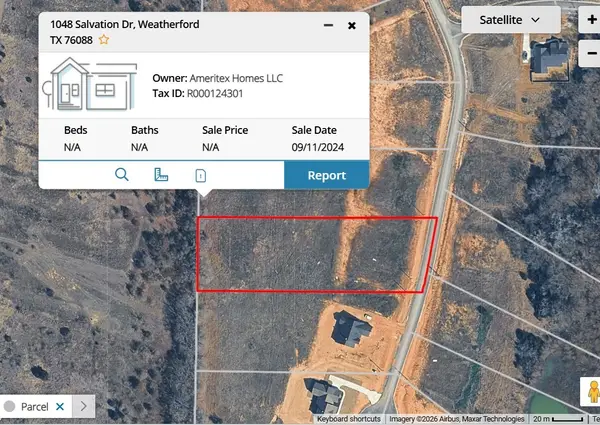Click the Sale Price N/A value

210,147
